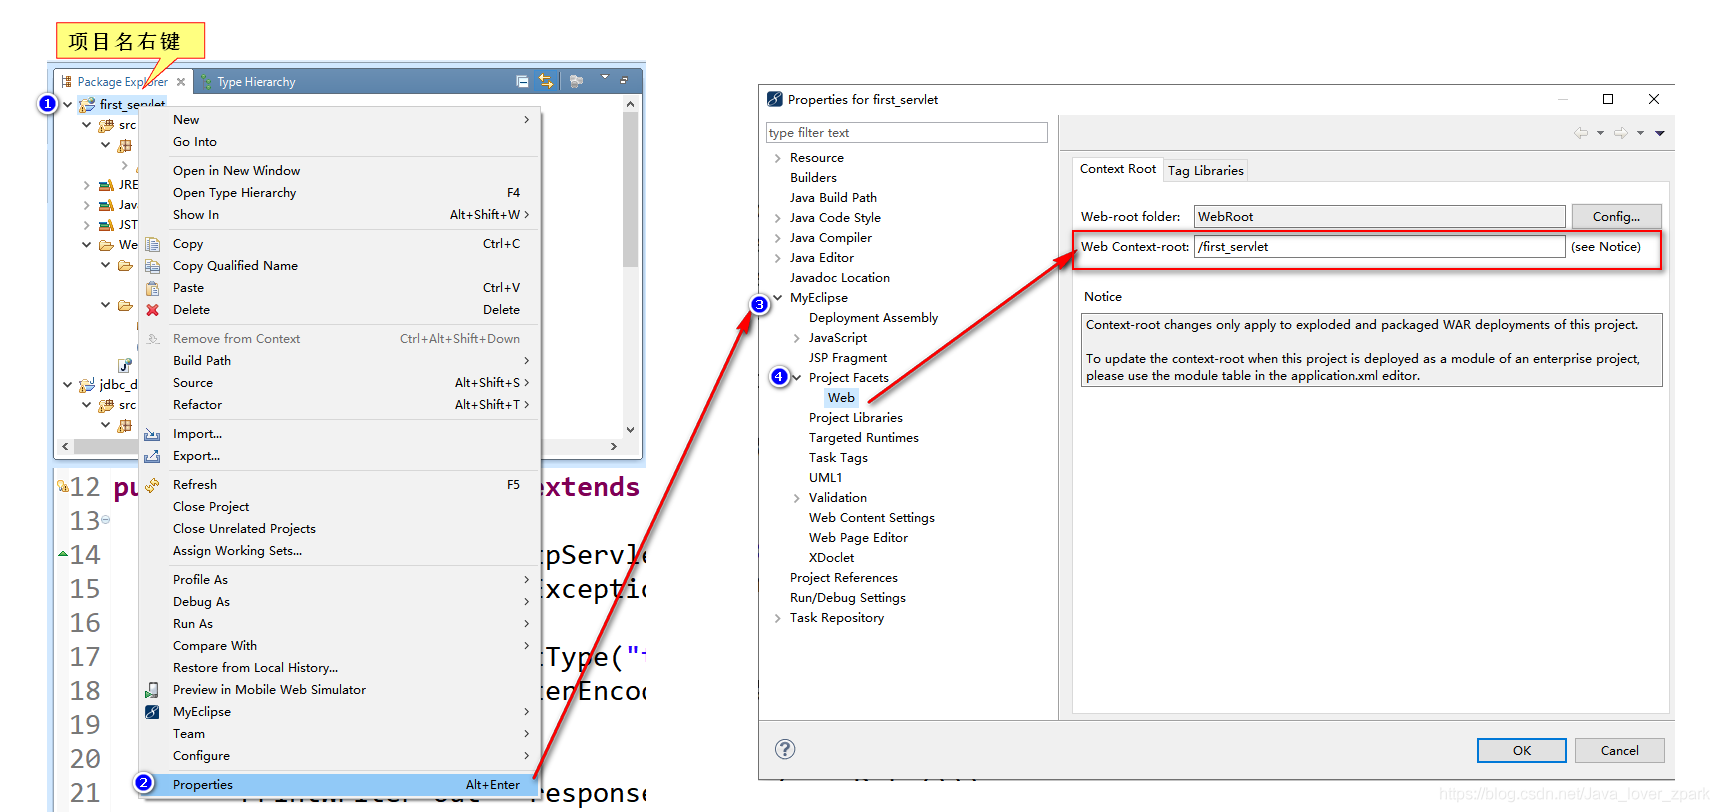
Task: Click the src source folder icon under jdbc_d
Action: (x=106, y=405)
